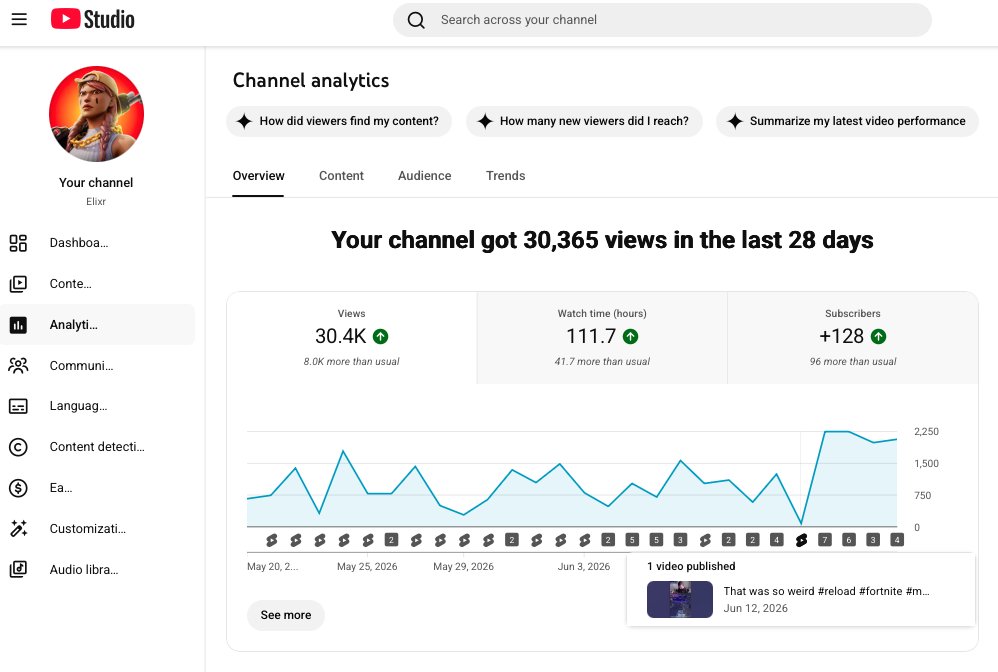Click the channel name 'Elixr'
The image size is (998, 672).
[x=96, y=201]
